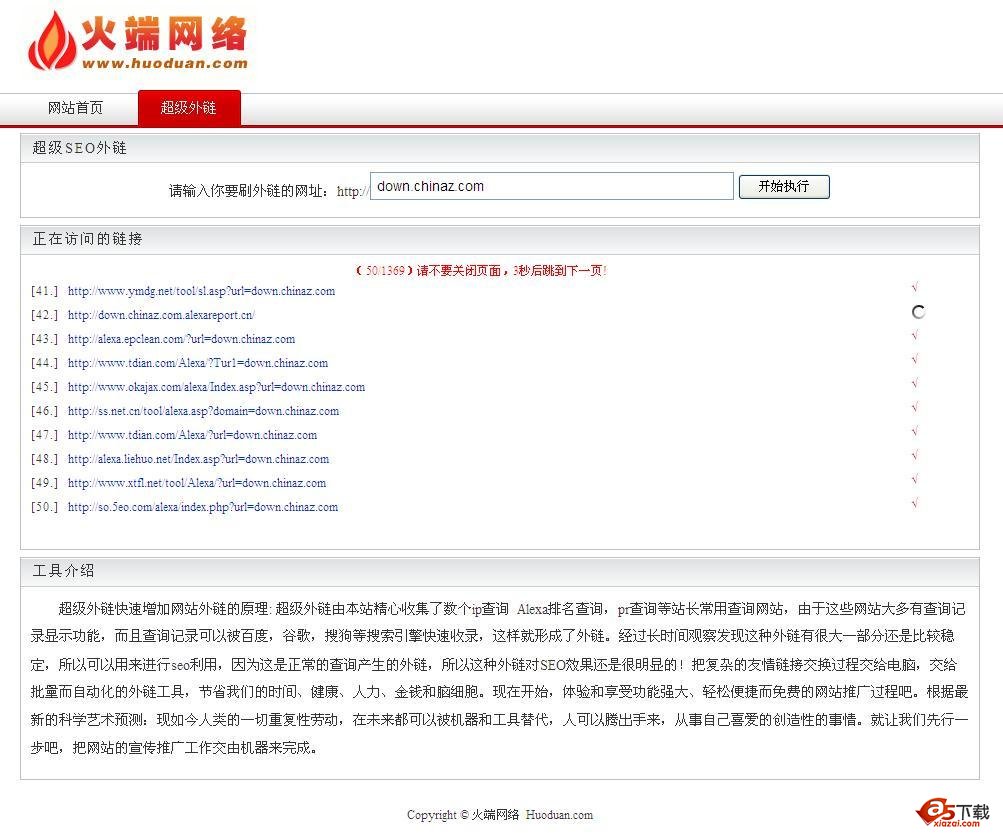
Task: Click the red progress text 50/1369
Action: coord(481,271)
